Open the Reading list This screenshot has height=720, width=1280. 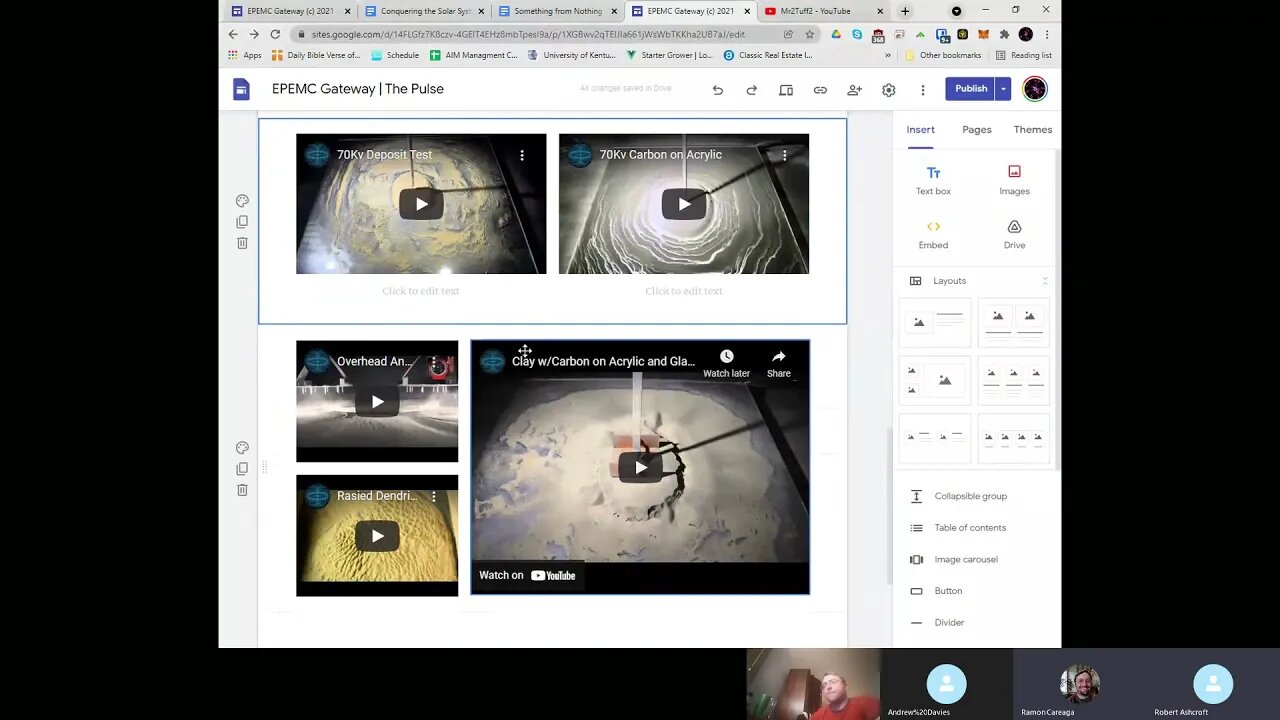click(1023, 55)
